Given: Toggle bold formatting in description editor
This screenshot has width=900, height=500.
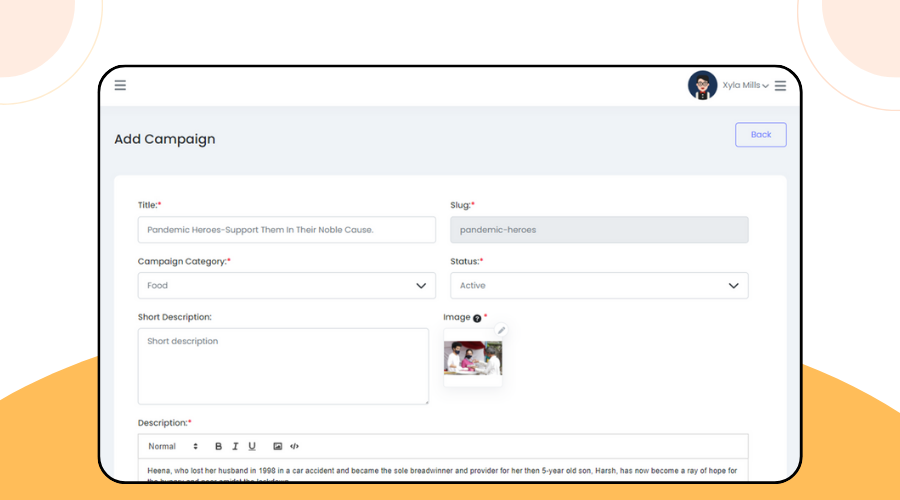Looking at the screenshot, I should click(x=219, y=446).
